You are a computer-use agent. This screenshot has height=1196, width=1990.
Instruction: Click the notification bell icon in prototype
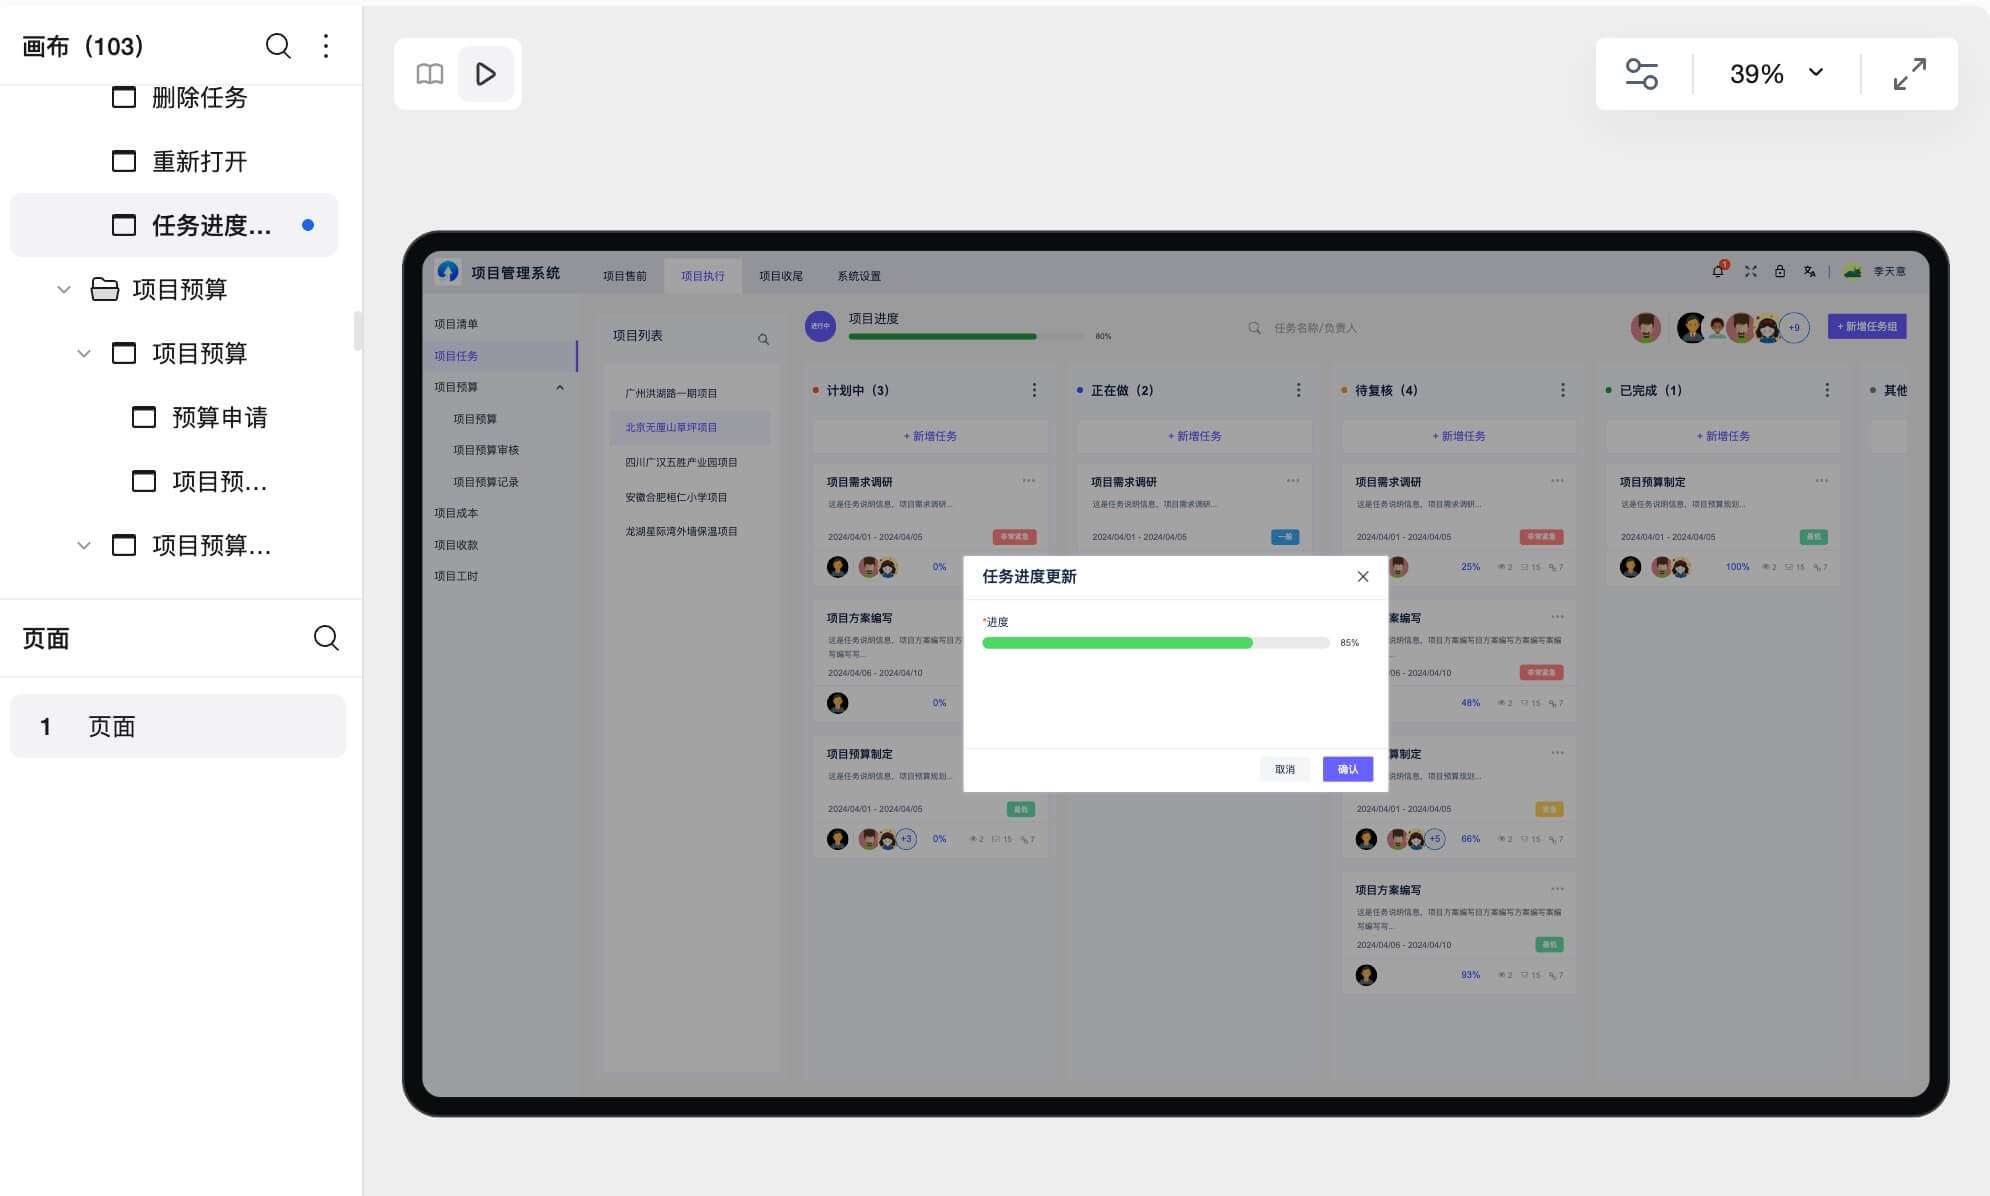tap(1718, 271)
